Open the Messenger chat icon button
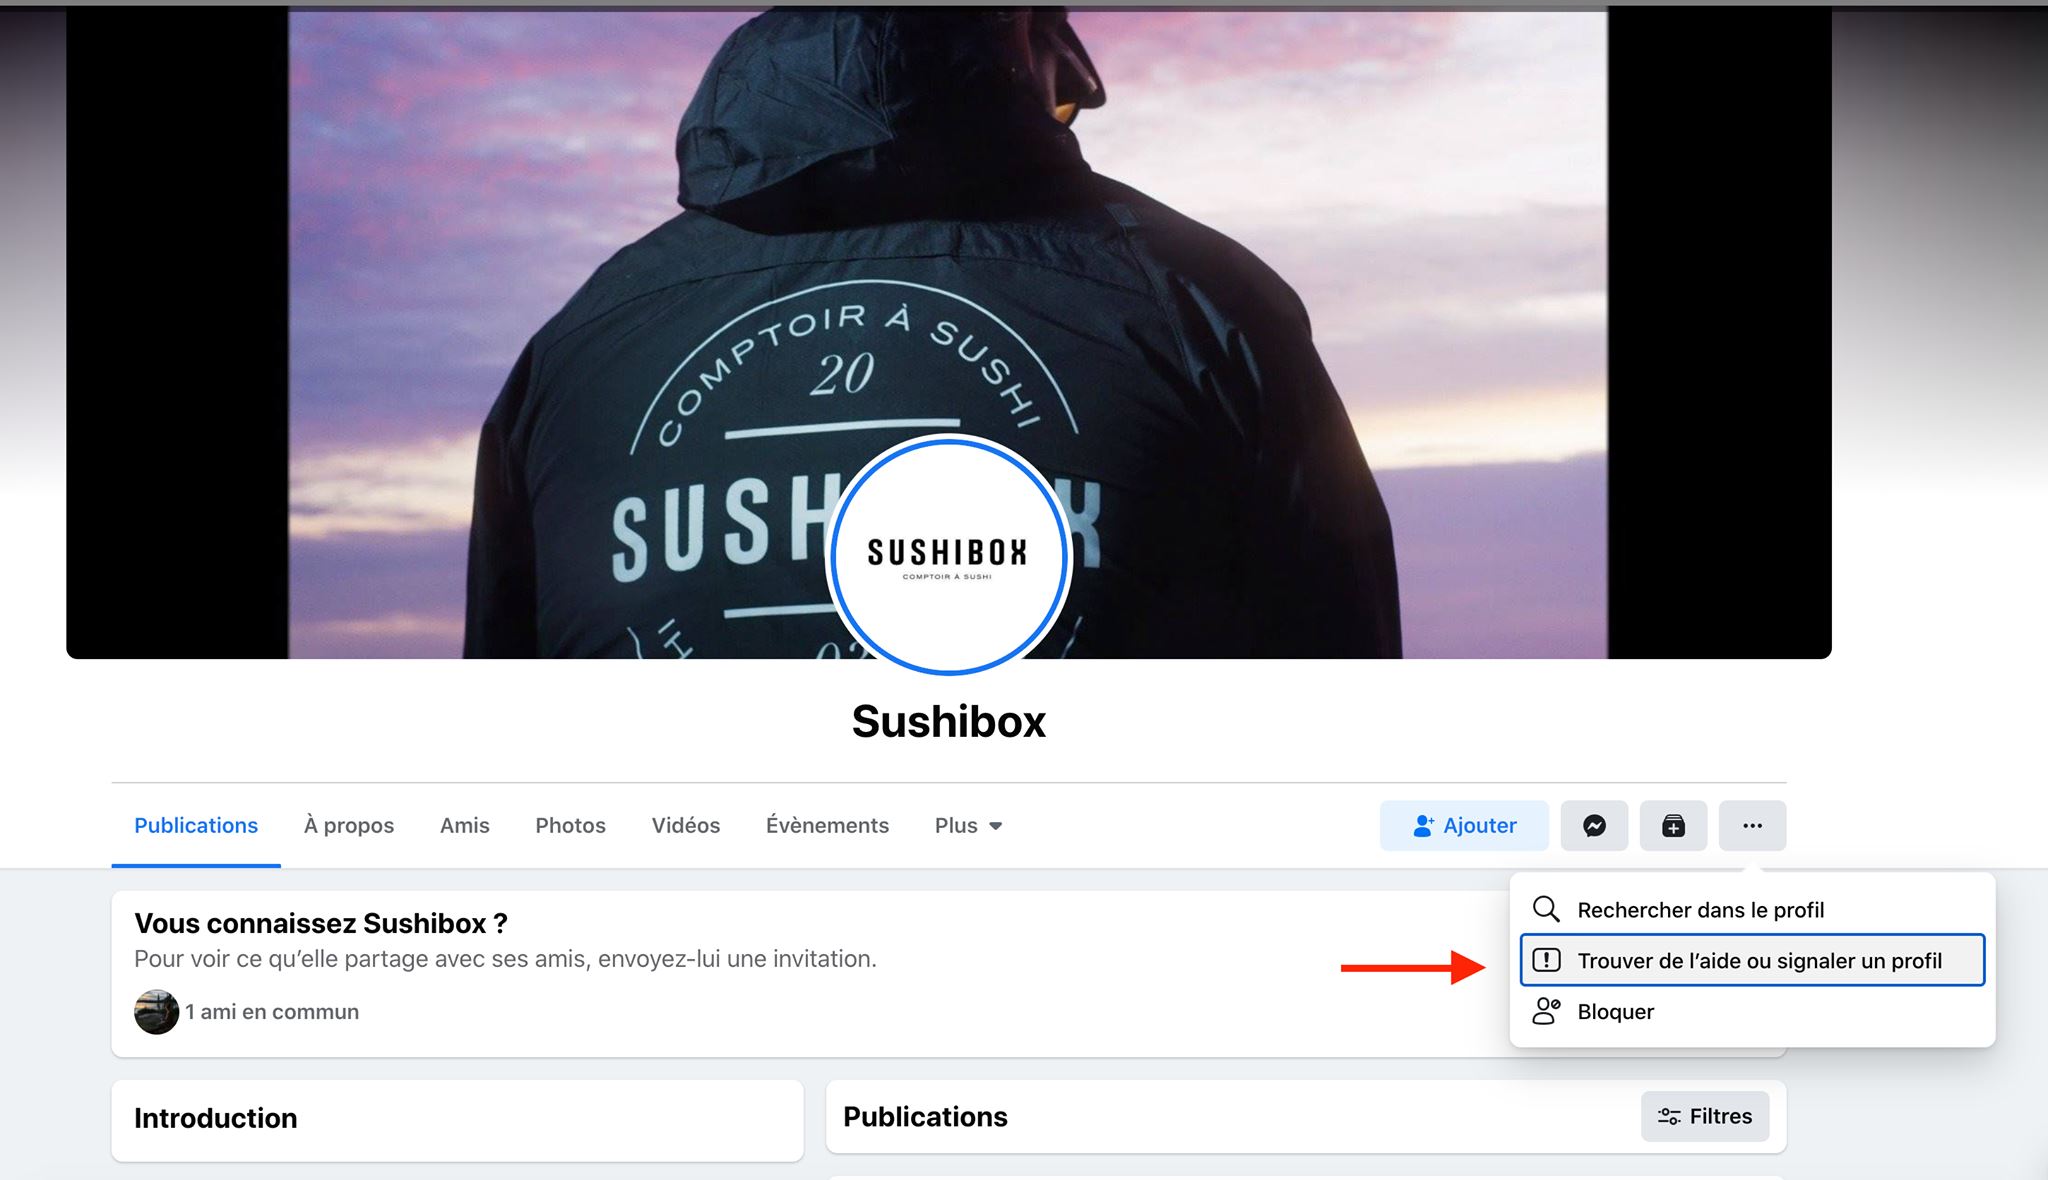This screenshot has height=1180, width=2048. coord(1594,825)
